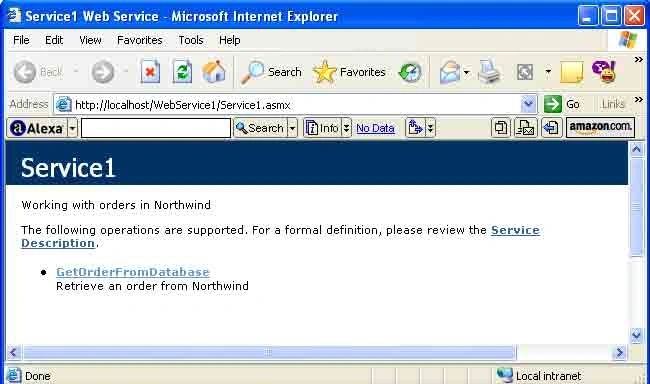650x384 pixels.
Task: Click the Alexa email page icon
Action: tap(525, 128)
